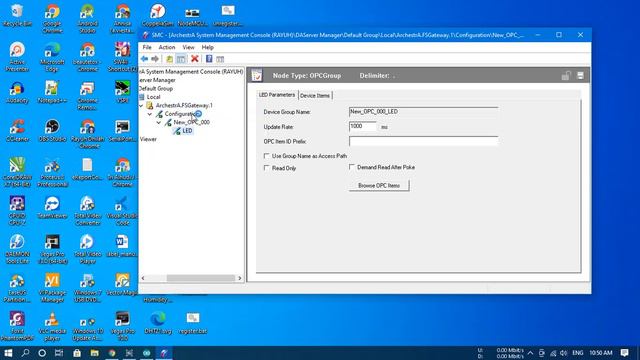Select the VI Package Manager desktop shortcut

(x=52, y=288)
